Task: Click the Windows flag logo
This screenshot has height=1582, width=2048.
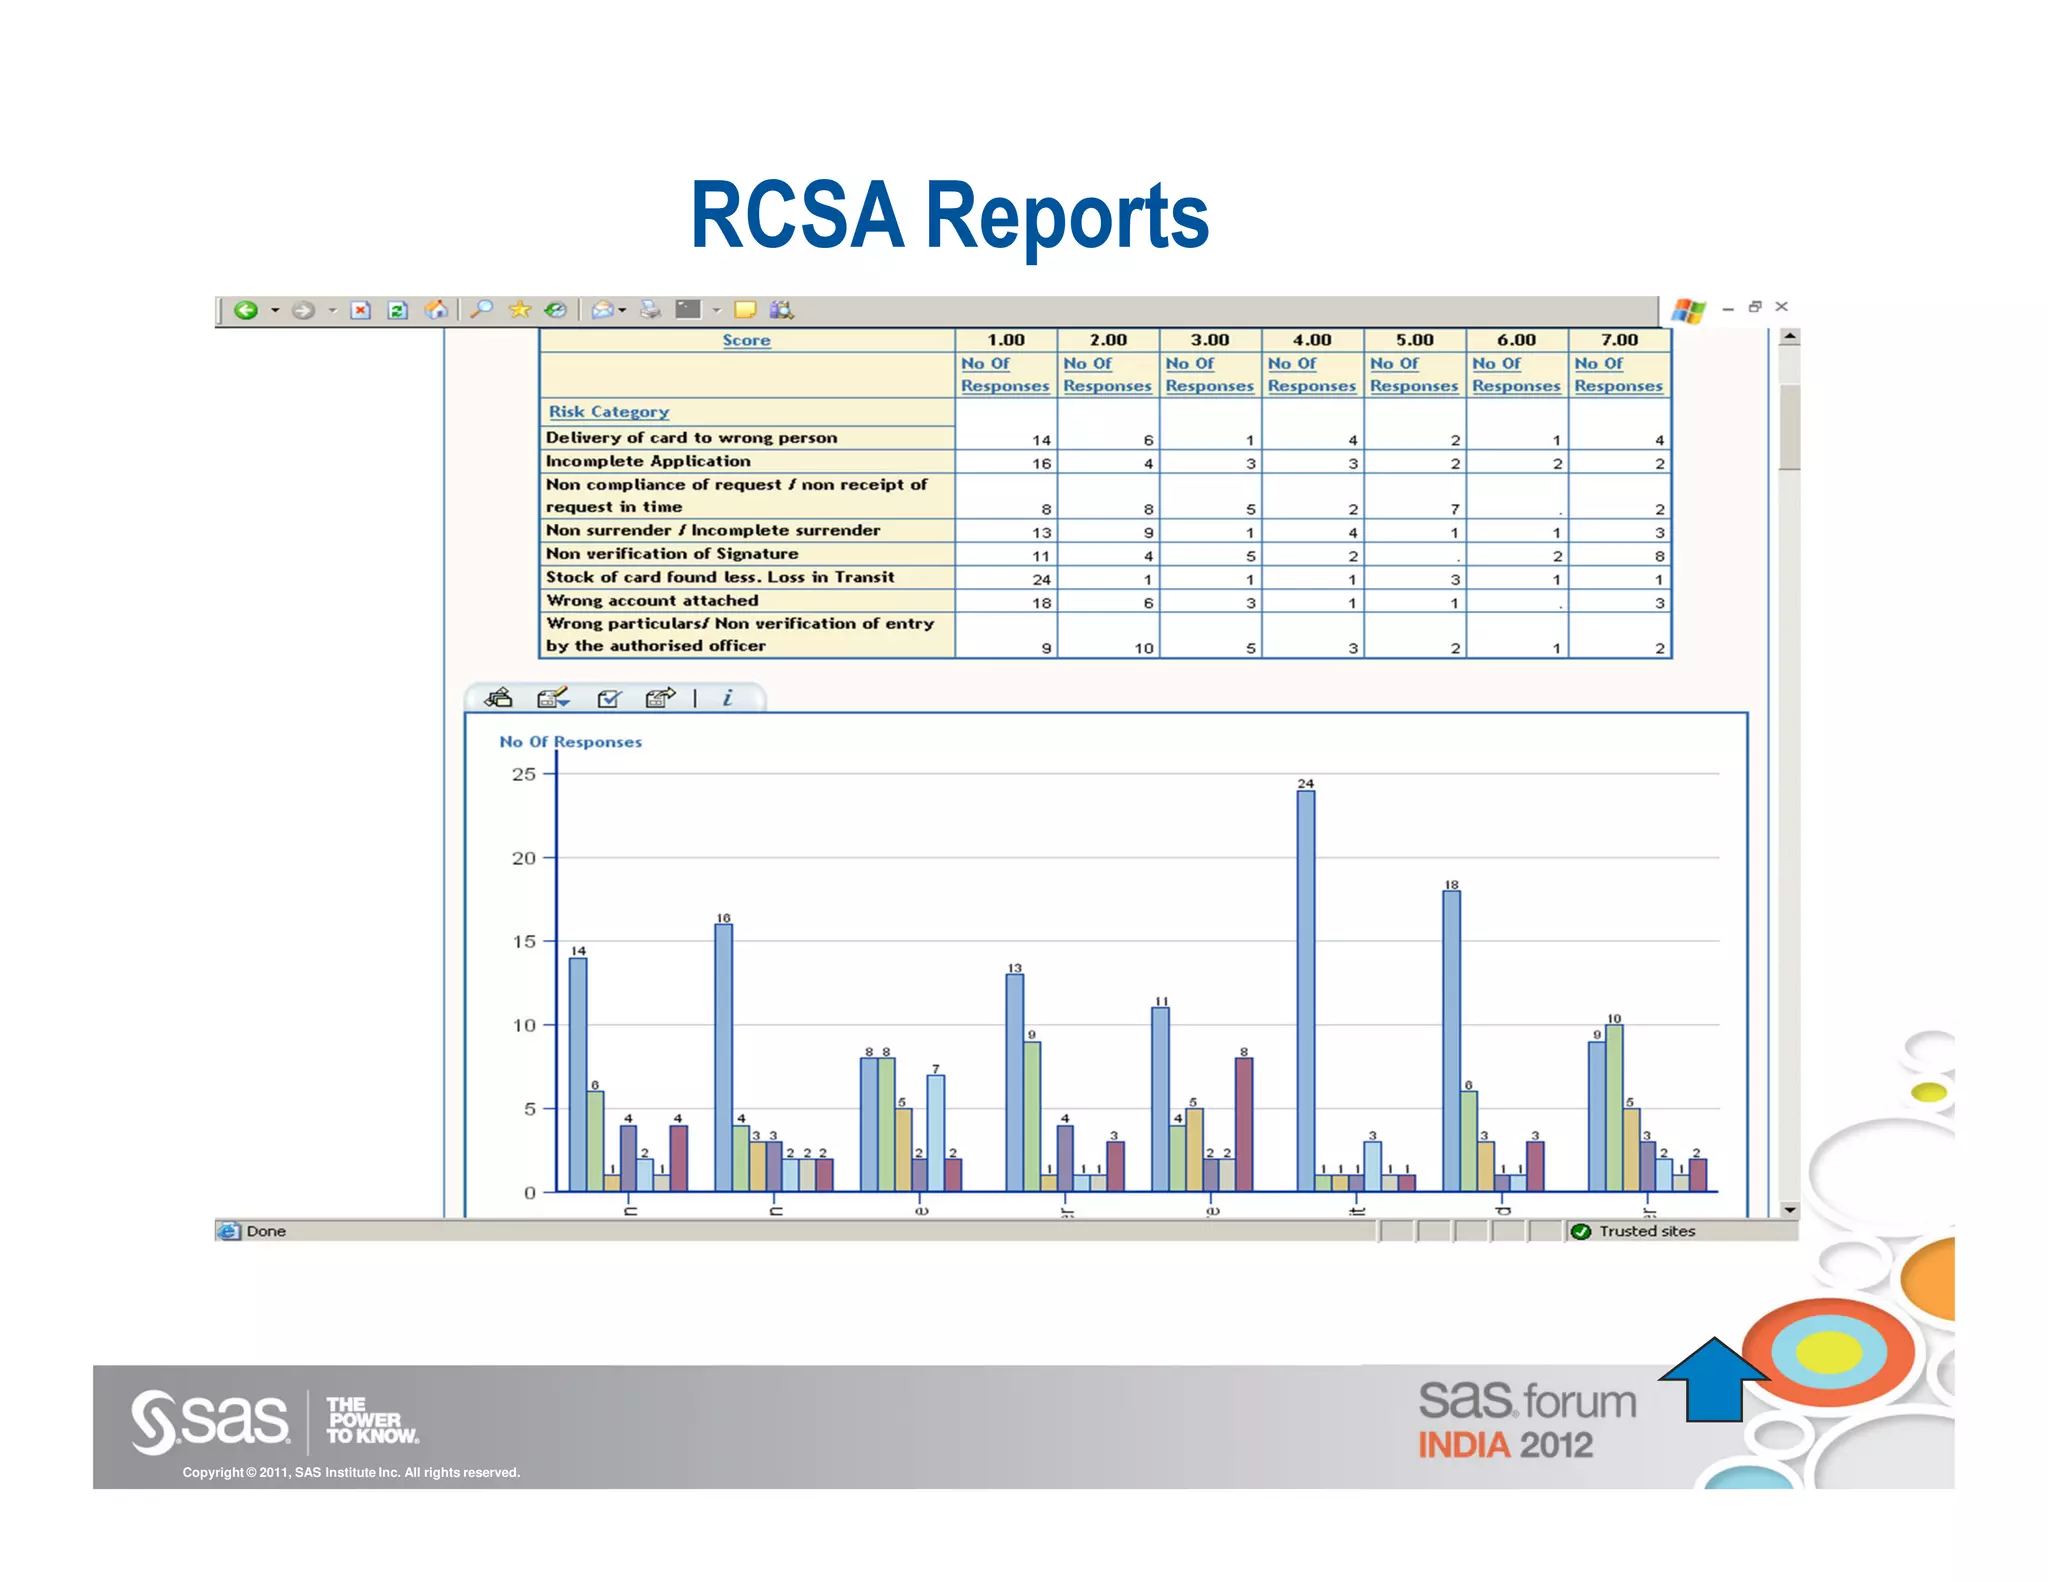Action: (x=1689, y=311)
